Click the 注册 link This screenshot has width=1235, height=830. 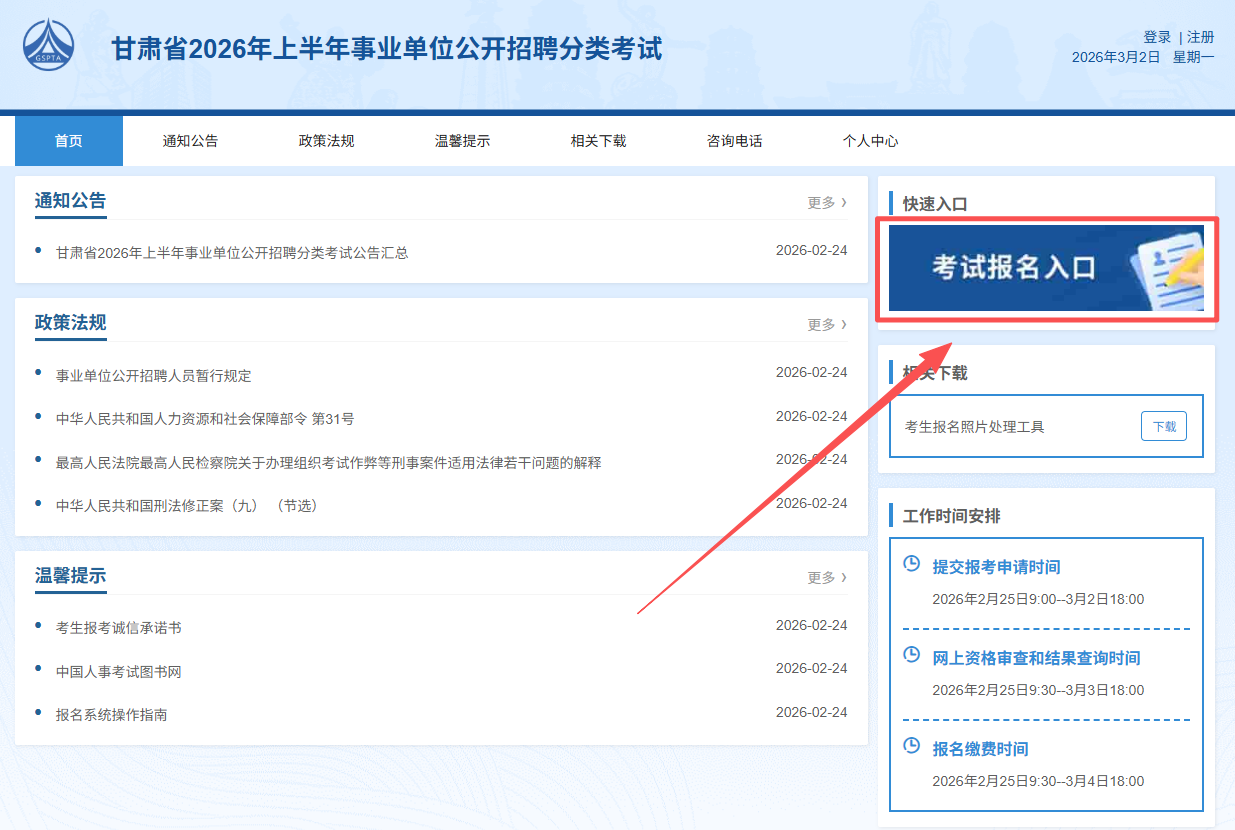click(1200, 37)
